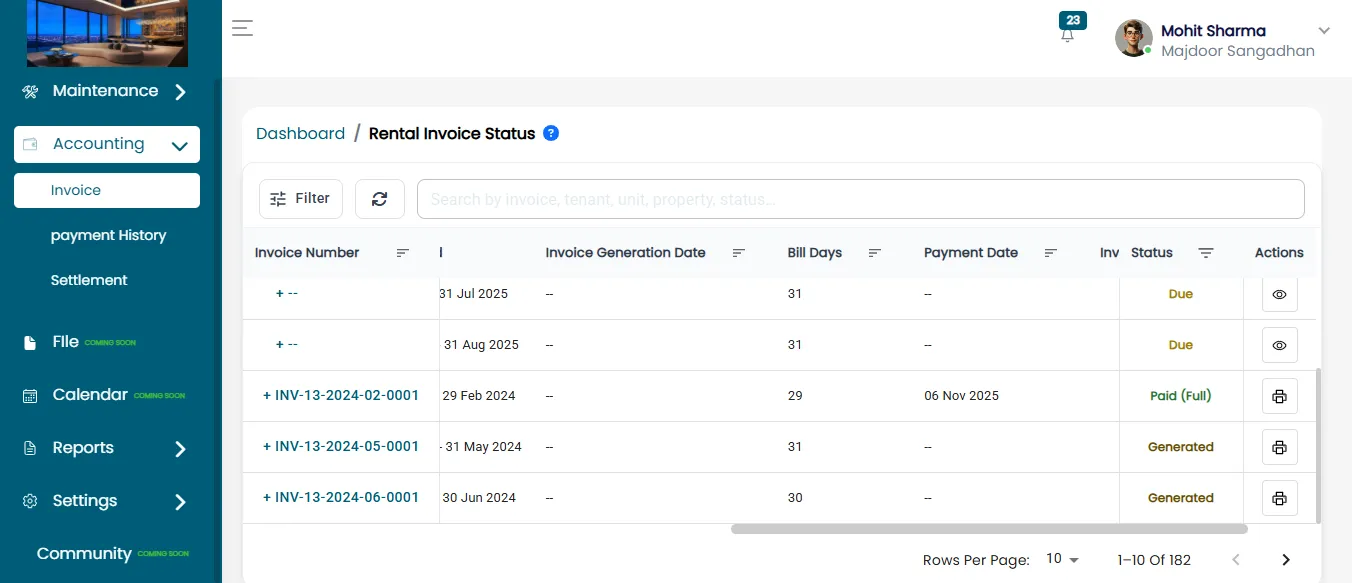The width and height of the screenshot is (1352, 583).
Task: Click the property logo thumbnail
Action: [107, 33]
